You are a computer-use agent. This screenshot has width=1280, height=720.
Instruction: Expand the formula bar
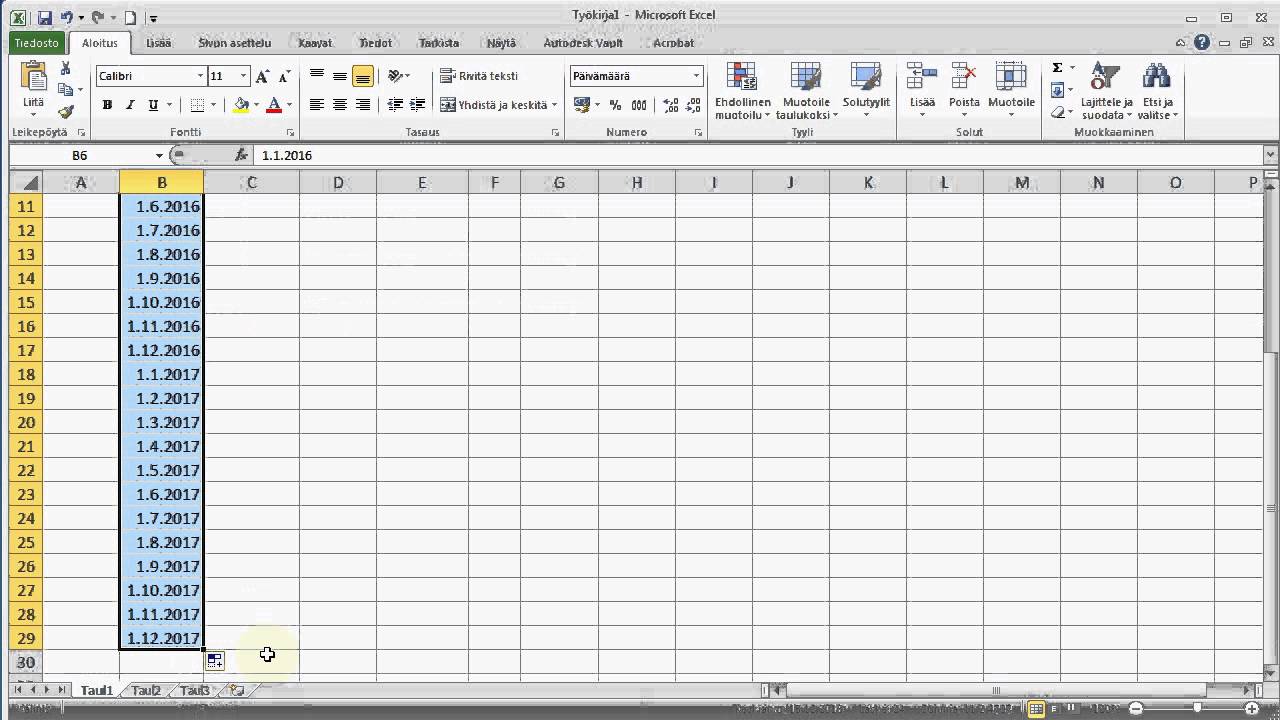pos(1270,155)
